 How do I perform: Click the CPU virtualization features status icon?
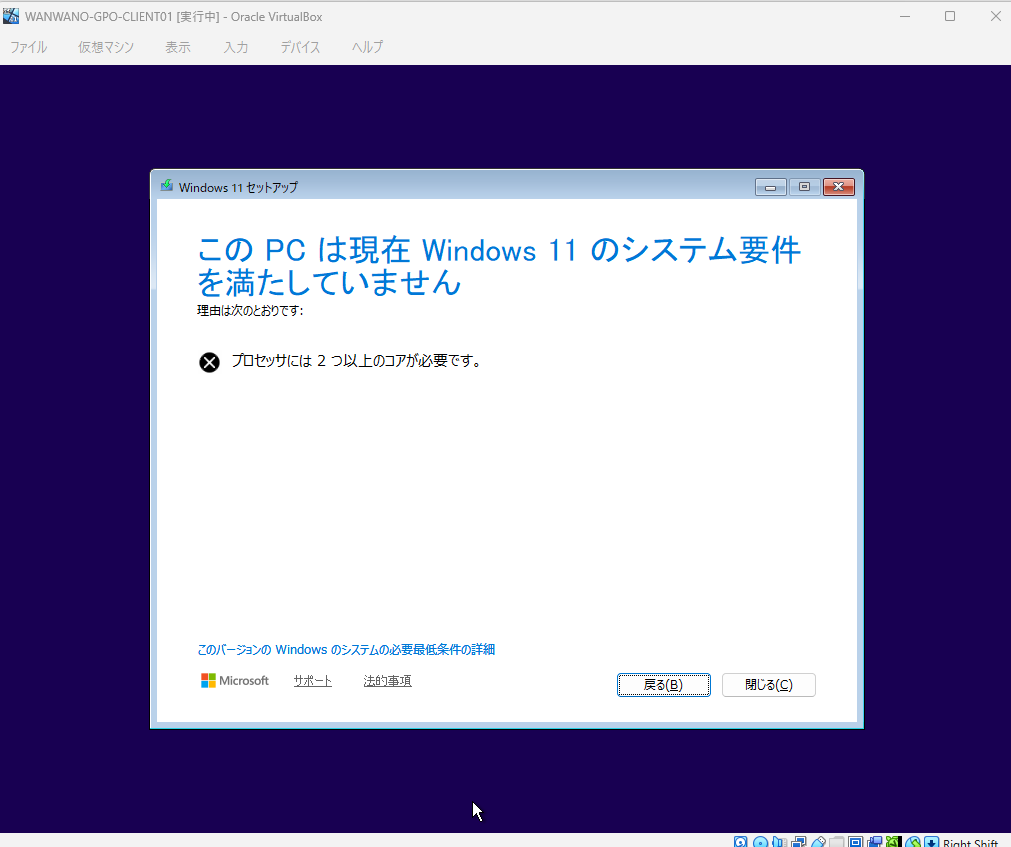point(894,842)
